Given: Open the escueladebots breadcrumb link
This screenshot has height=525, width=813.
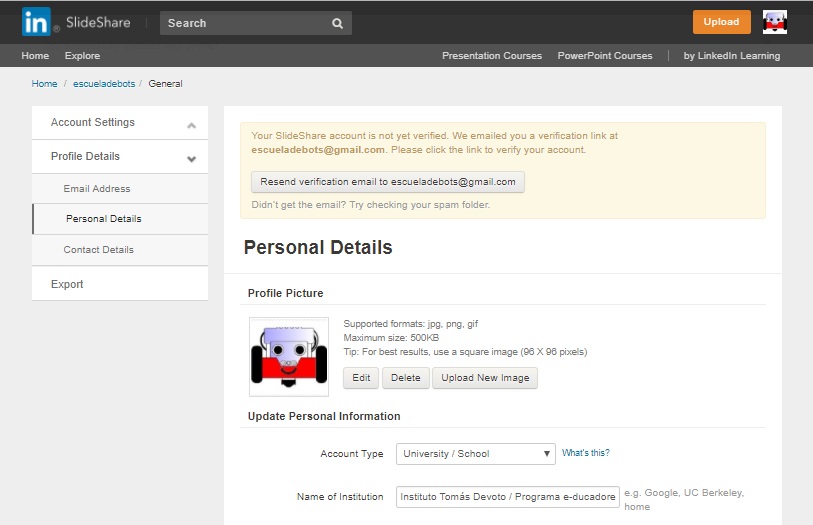Looking at the screenshot, I should [x=104, y=84].
